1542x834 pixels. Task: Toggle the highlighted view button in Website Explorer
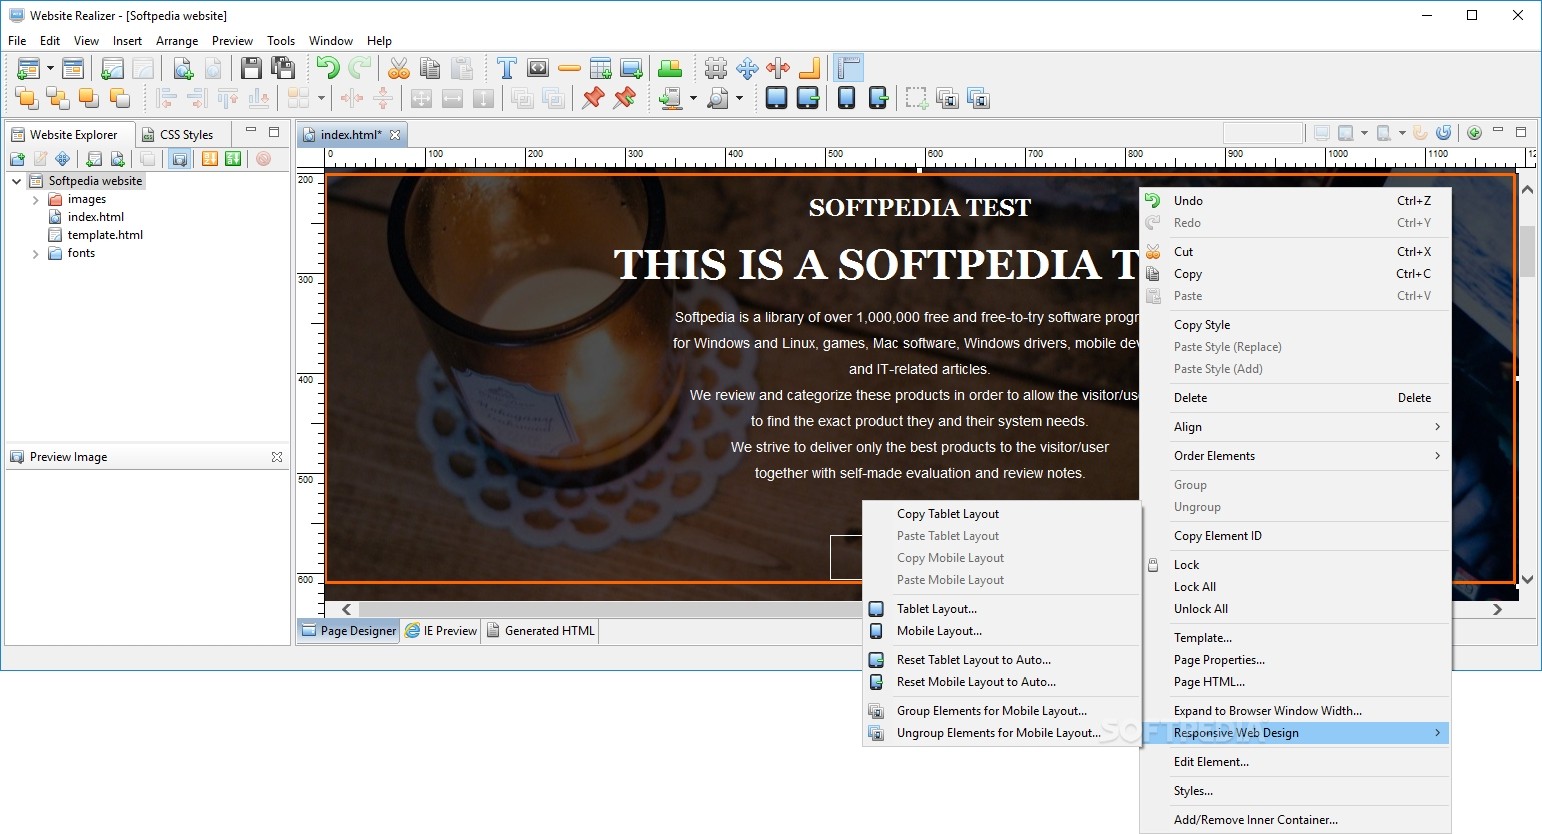click(179, 159)
